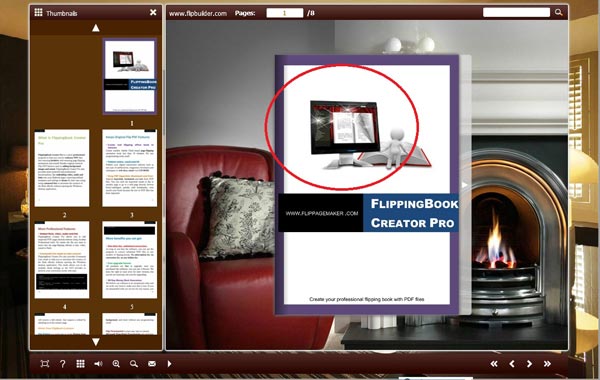Go to previous page arrow
The width and height of the screenshot is (600, 380).
click(512, 364)
